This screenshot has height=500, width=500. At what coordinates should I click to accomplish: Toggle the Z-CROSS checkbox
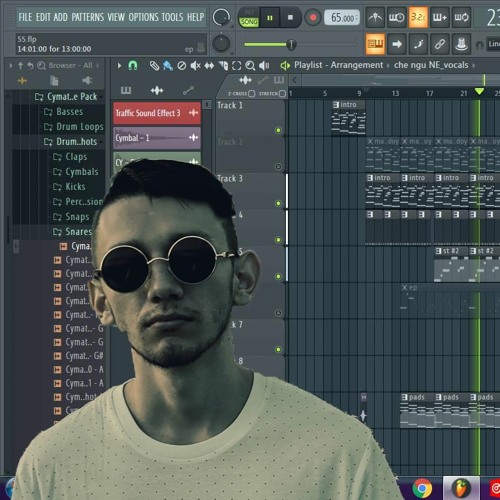pos(252,94)
